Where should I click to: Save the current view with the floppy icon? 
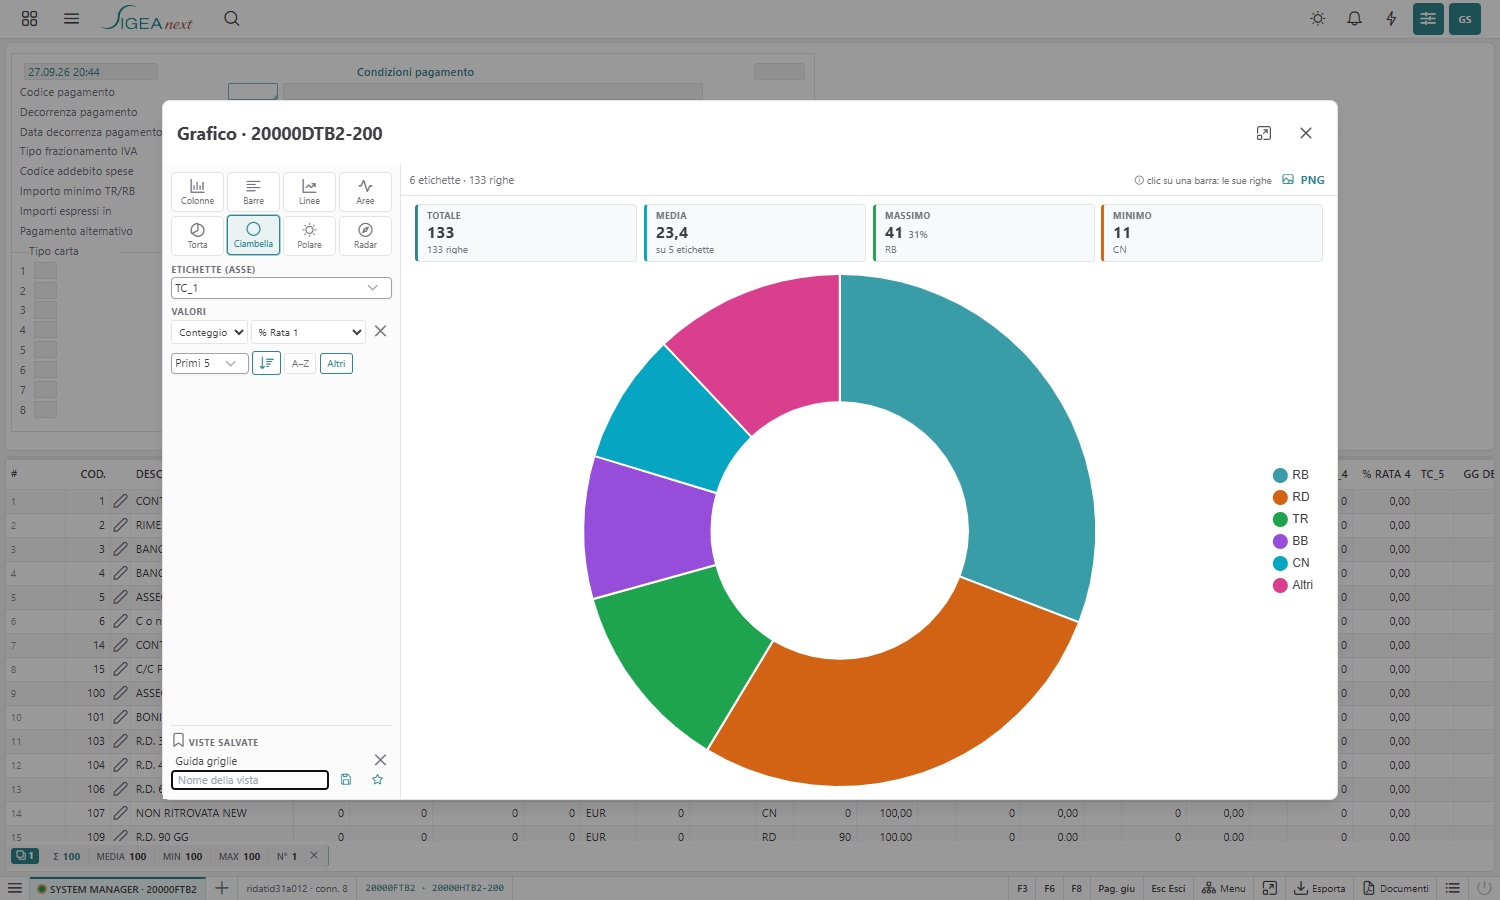tap(346, 780)
